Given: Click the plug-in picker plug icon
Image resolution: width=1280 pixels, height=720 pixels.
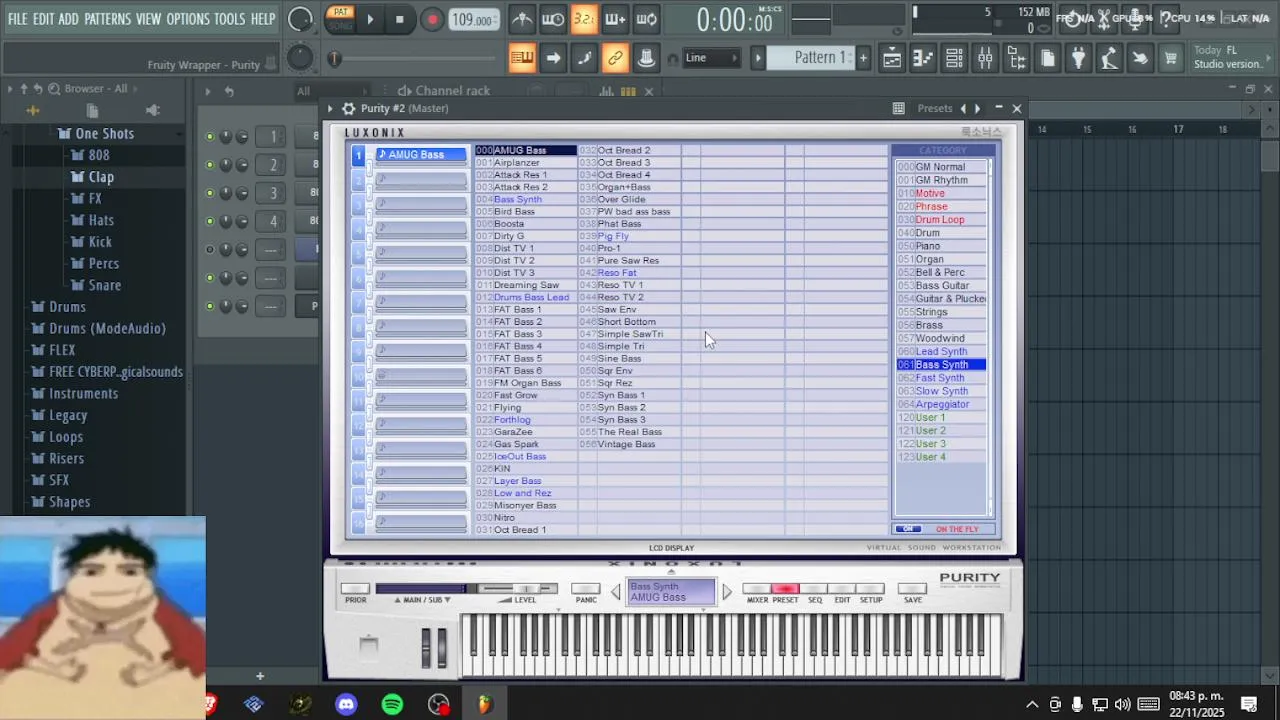Looking at the screenshot, I should [1078, 58].
